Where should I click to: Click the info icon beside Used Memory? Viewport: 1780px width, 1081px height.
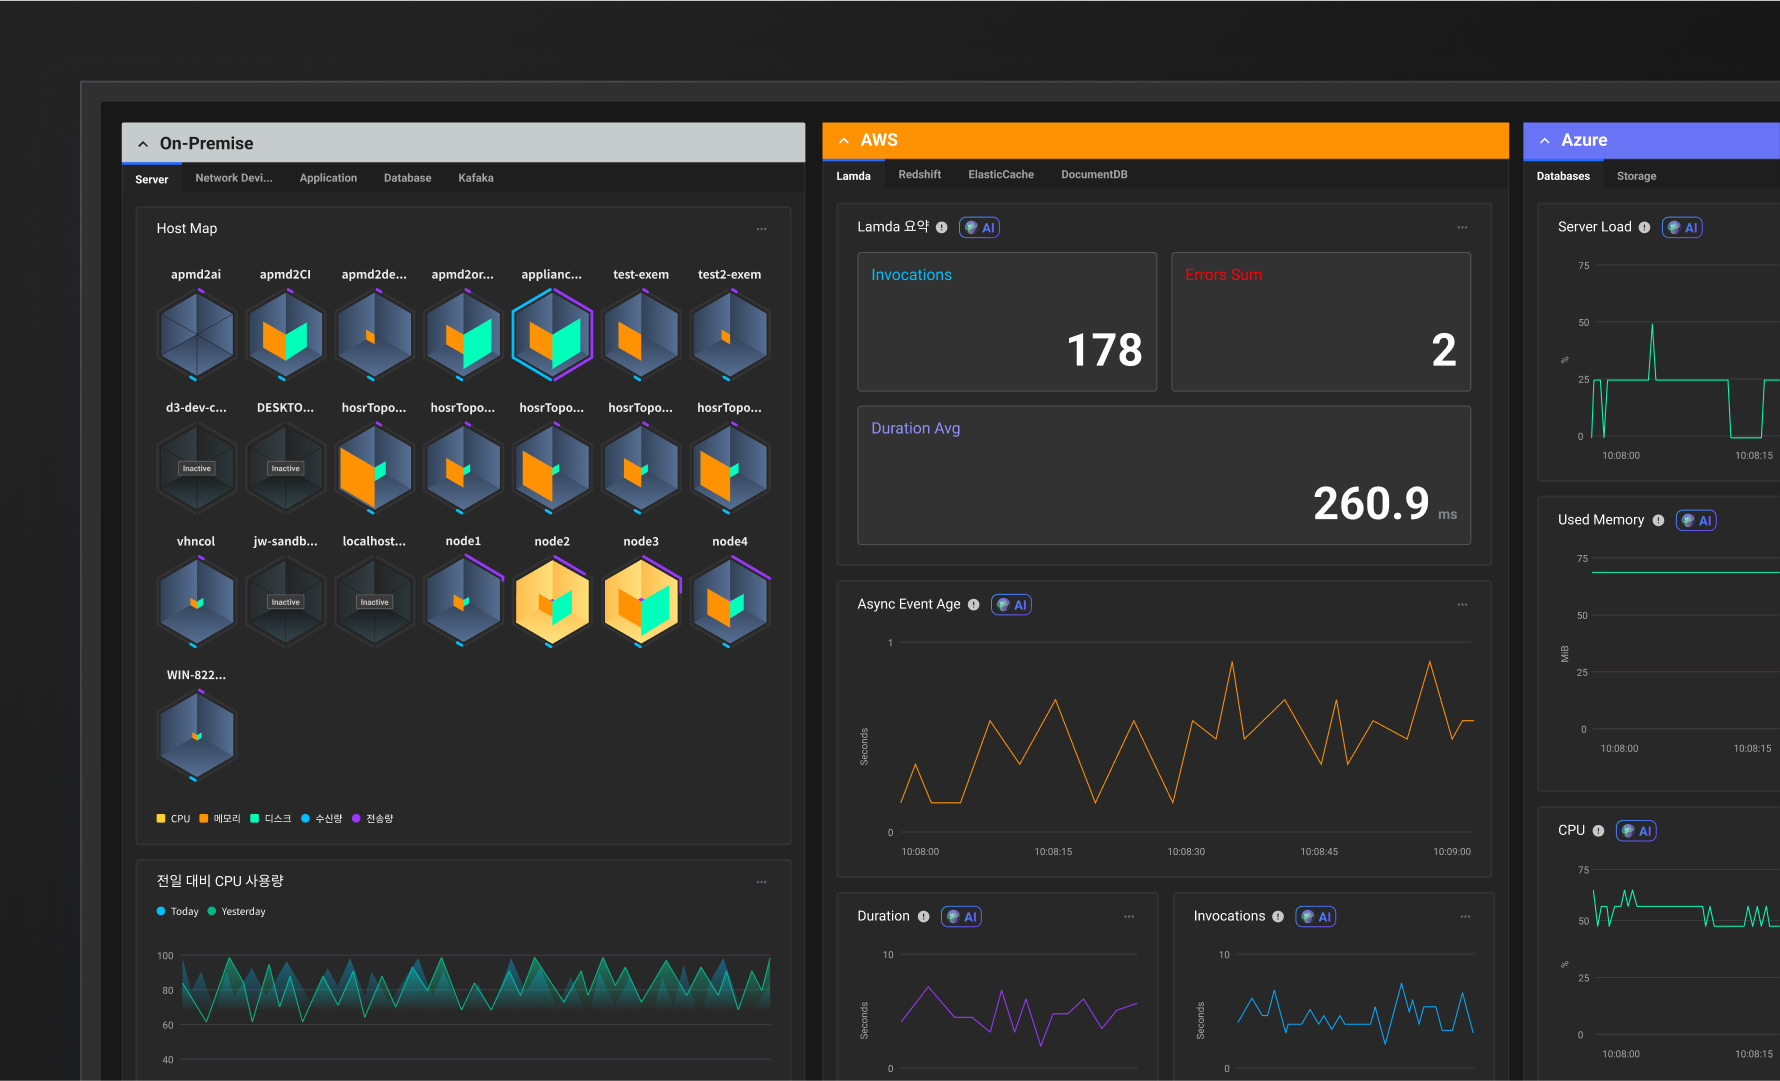1658,521
